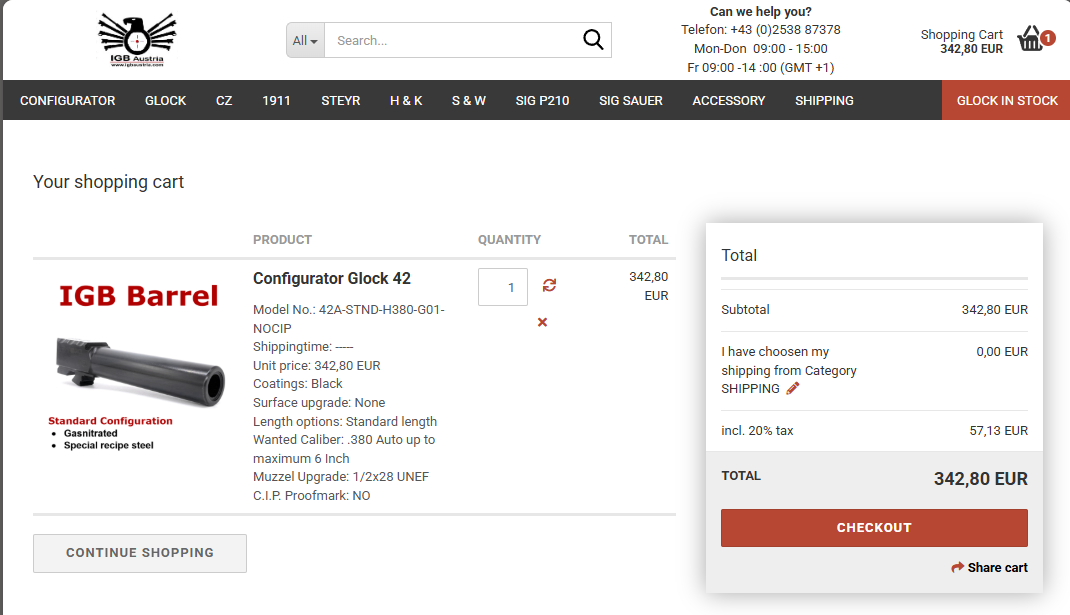Click the 57,13 EUR tax amount
The width and height of the screenshot is (1070, 615).
[x=998, y=431]
